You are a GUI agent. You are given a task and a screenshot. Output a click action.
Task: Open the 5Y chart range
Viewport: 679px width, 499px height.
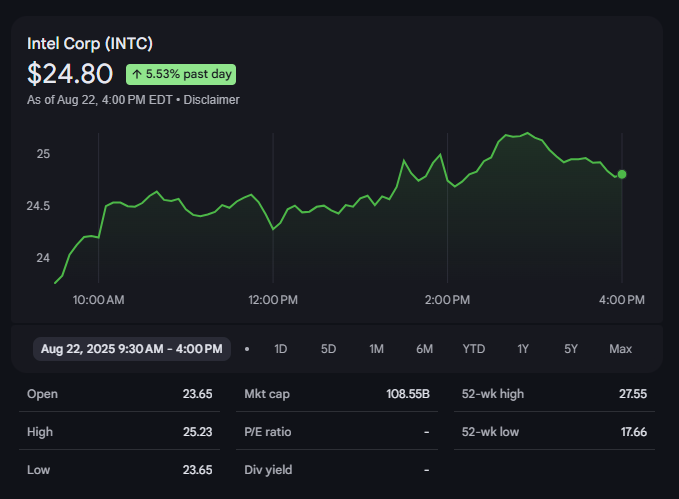point(571,349)
